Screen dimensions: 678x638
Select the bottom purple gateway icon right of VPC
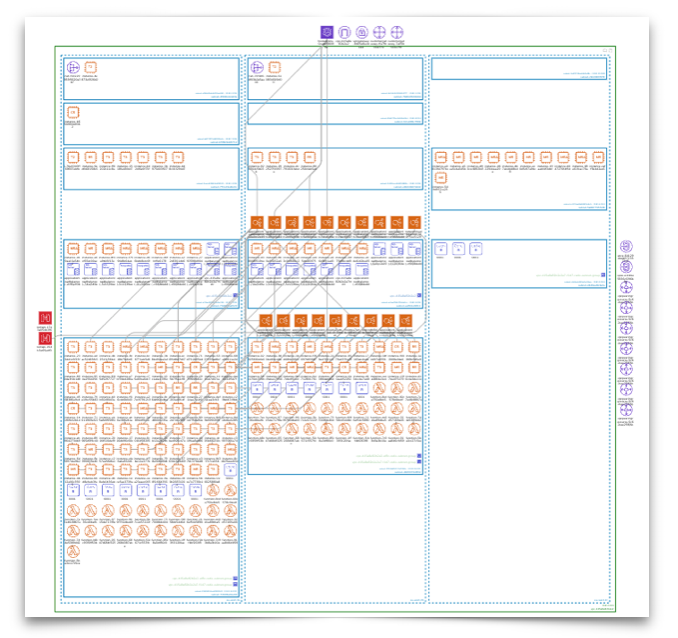626,410
